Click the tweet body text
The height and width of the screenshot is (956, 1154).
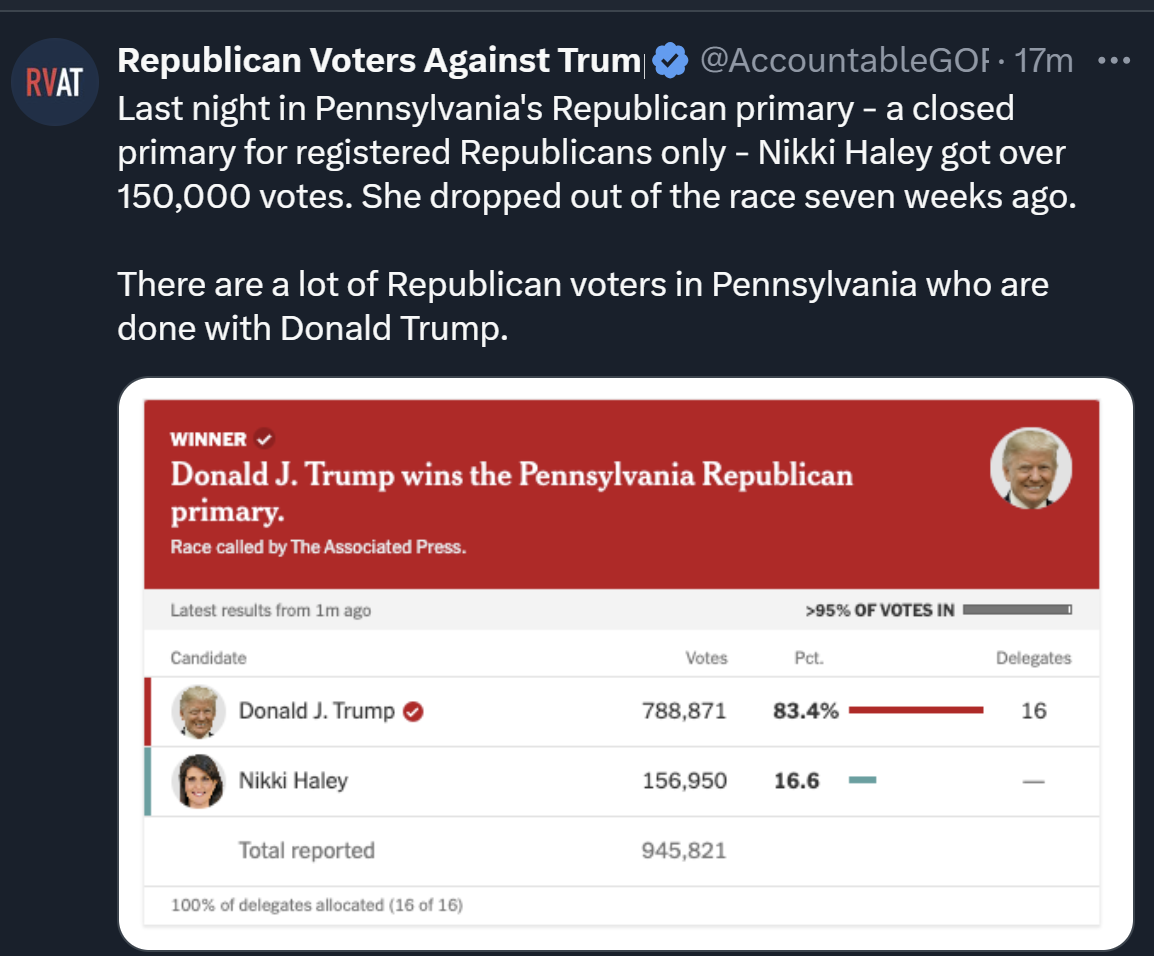[x=597, y=218]
